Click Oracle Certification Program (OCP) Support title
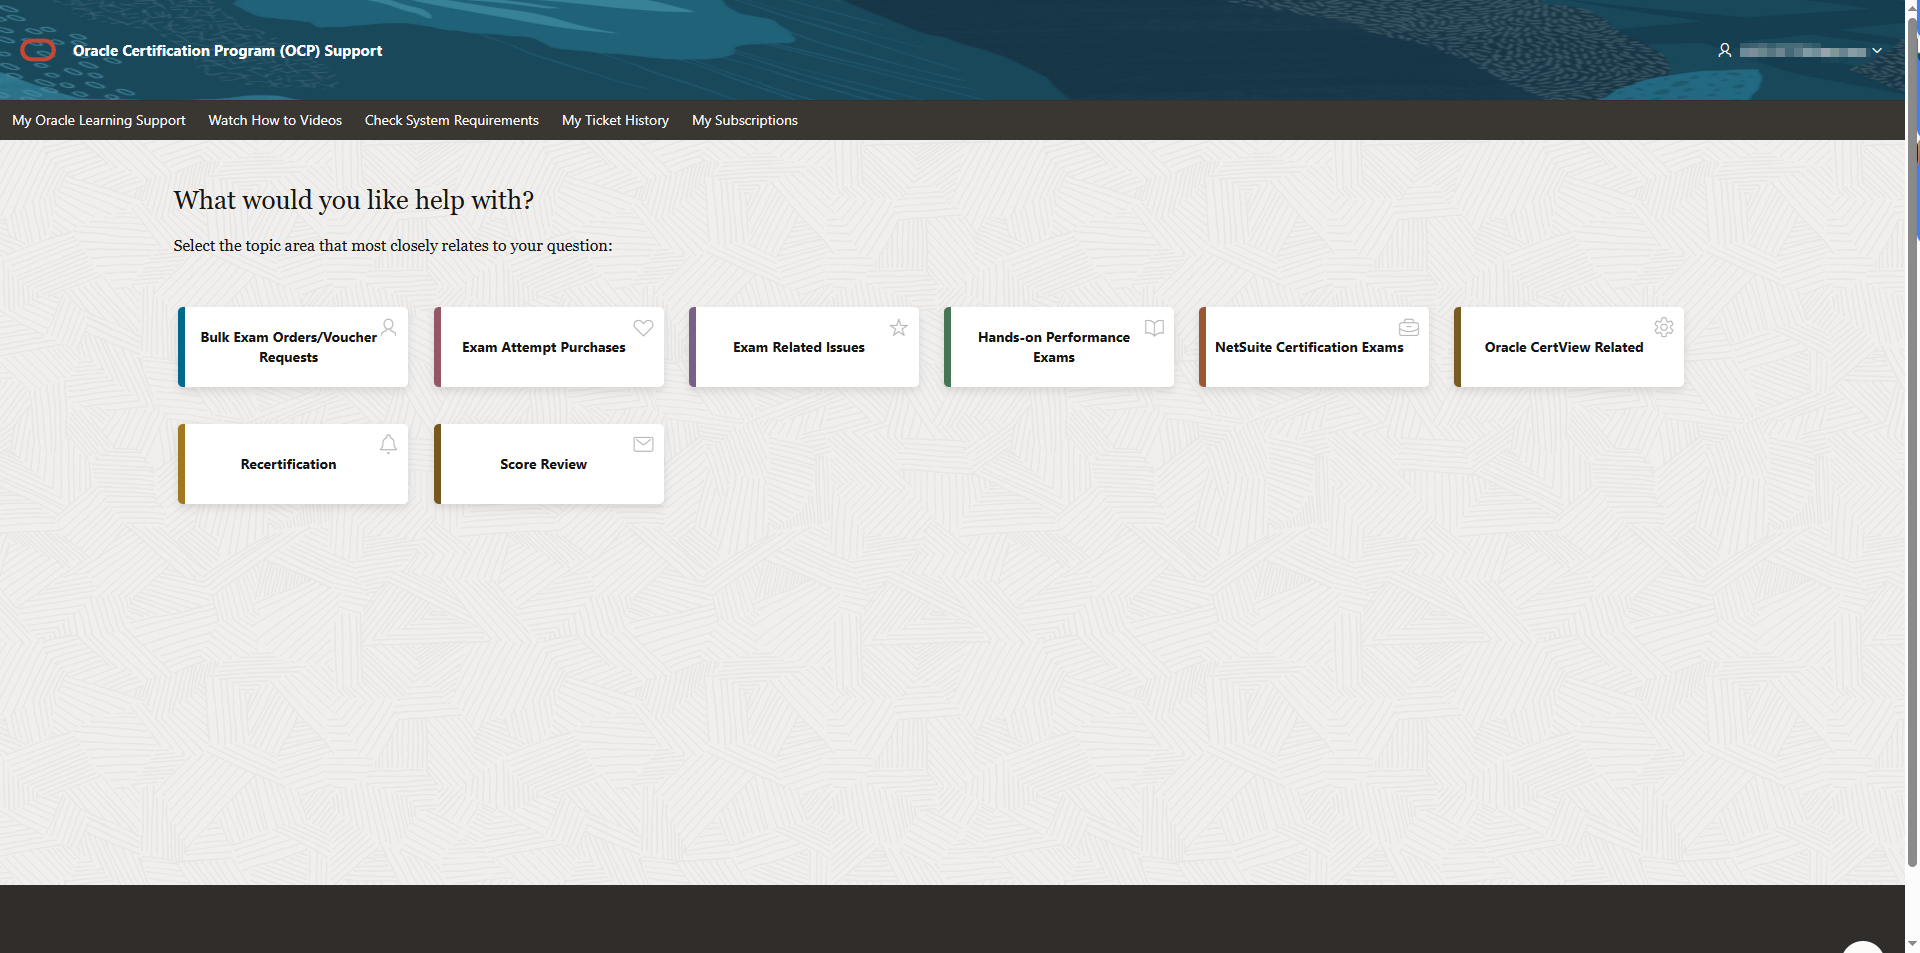 tap(227, 51)
